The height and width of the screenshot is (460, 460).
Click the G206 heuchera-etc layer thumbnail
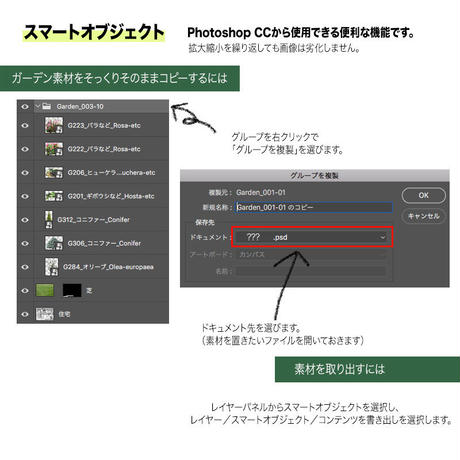[x=54, y=173]
